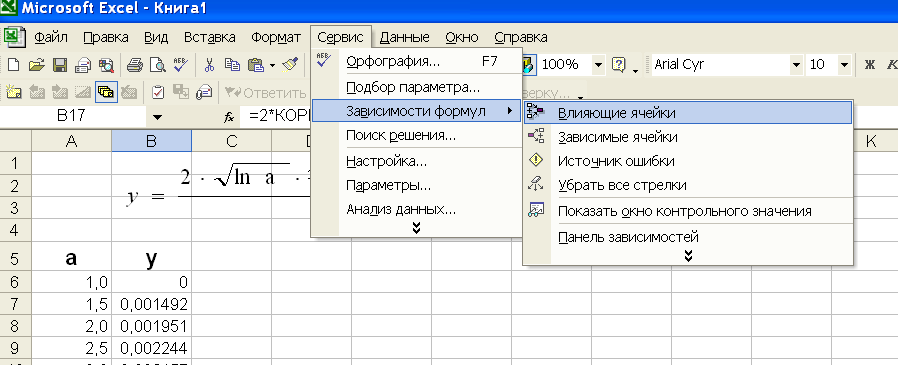Select Источник ошибки in submenu
898x365 pixels.
pyautogui.click(x=688, y=161)
